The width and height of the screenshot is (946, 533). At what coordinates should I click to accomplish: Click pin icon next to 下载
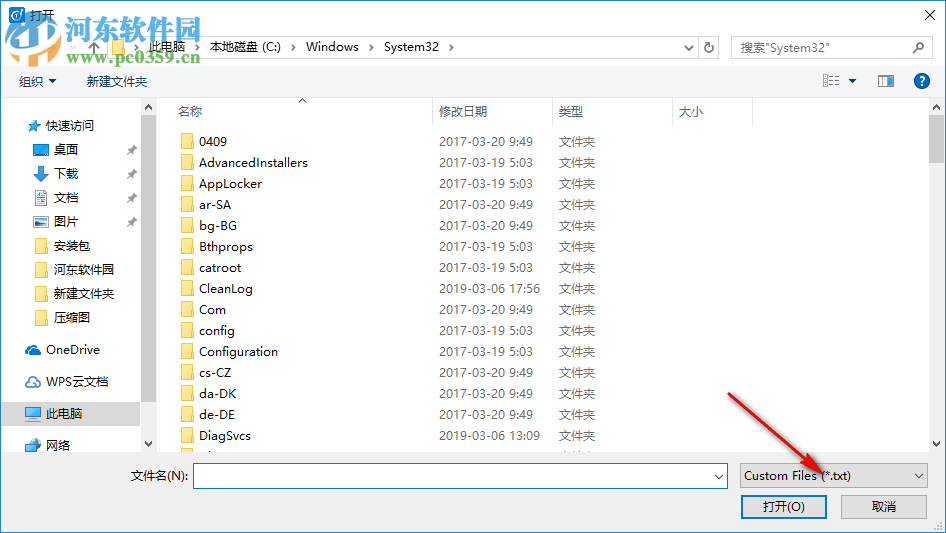131,174
